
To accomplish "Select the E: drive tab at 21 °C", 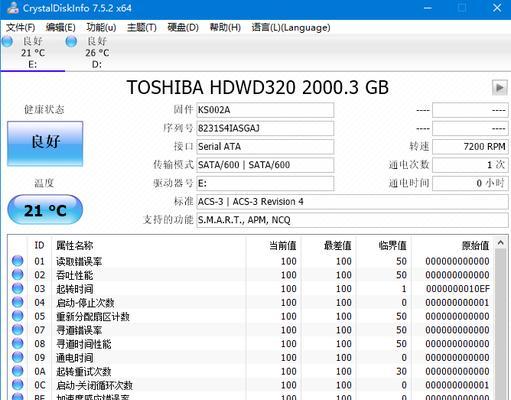I will click(33, 53).
